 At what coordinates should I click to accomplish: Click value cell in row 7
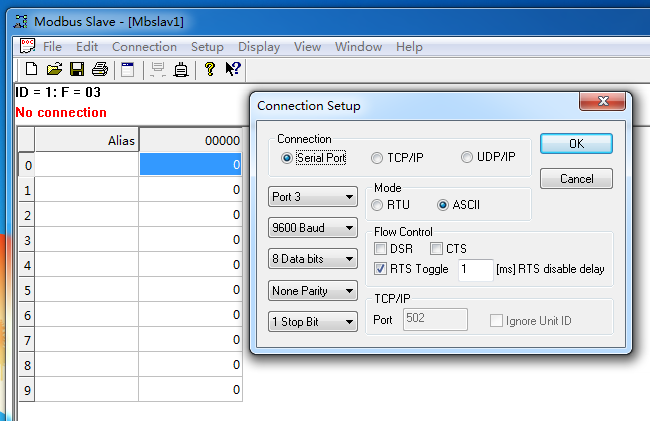point(190,339)
